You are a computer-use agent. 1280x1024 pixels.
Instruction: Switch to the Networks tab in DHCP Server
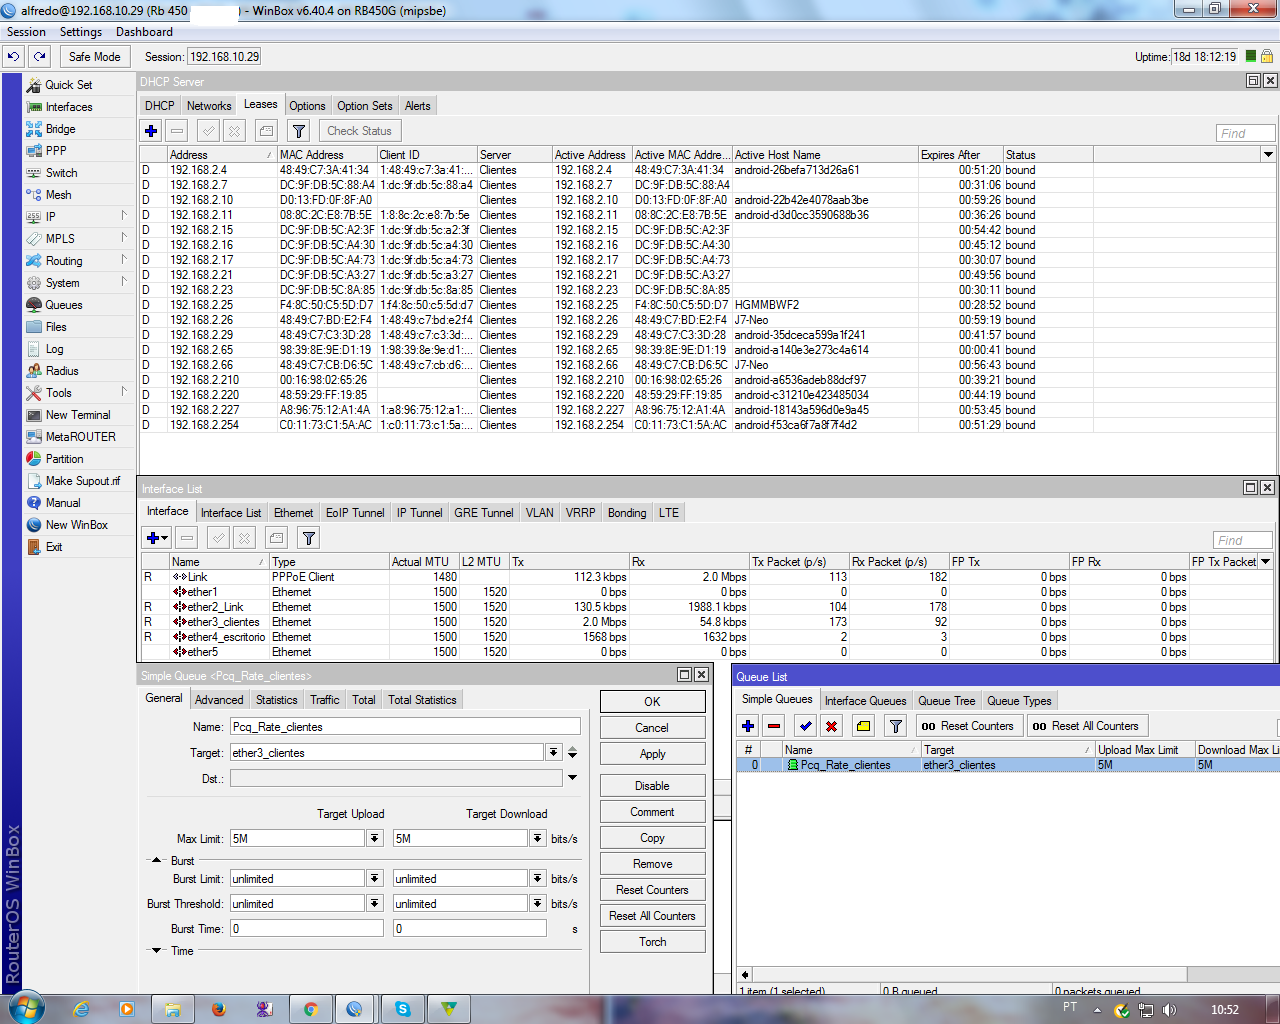[208, 106]
